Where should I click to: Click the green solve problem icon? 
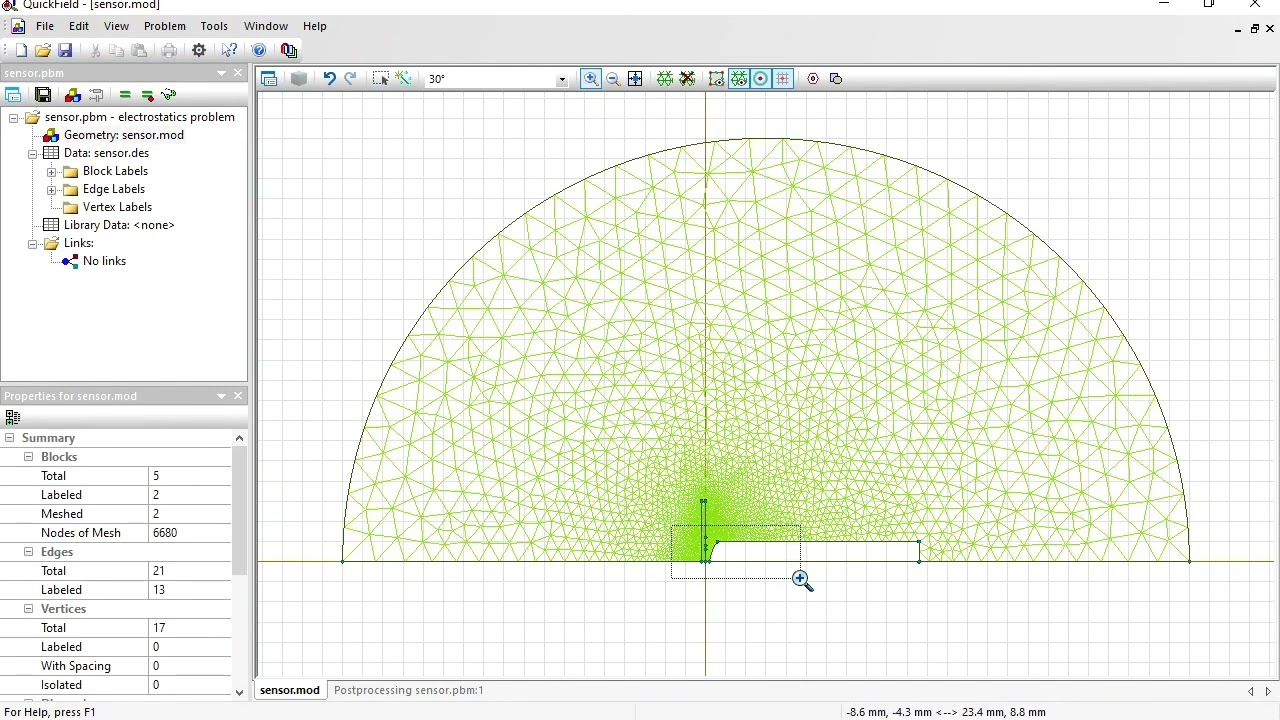click(x=125, y=95)
